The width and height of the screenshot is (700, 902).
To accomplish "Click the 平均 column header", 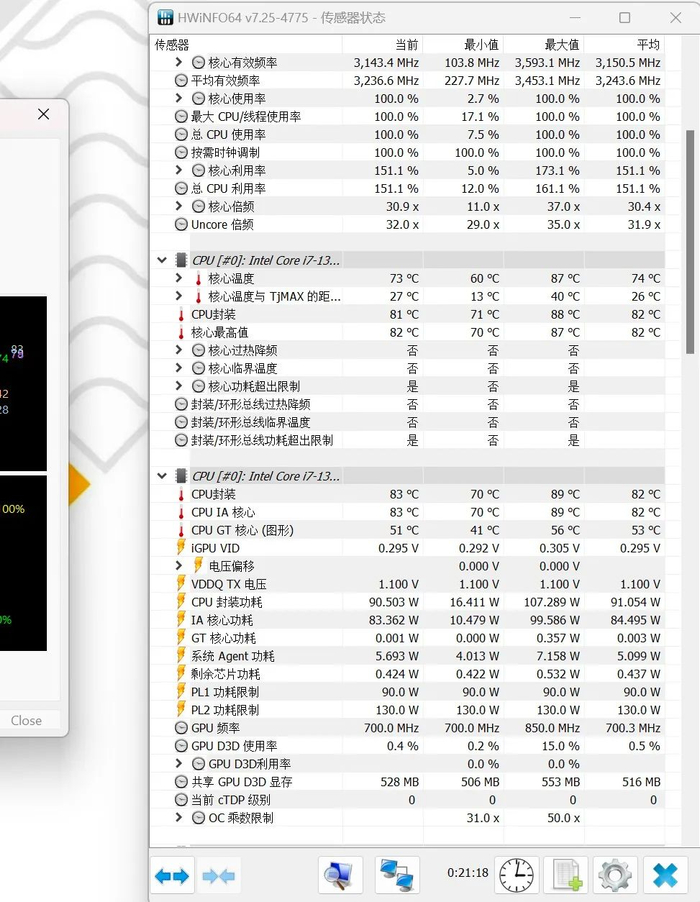I will point(624,44).
